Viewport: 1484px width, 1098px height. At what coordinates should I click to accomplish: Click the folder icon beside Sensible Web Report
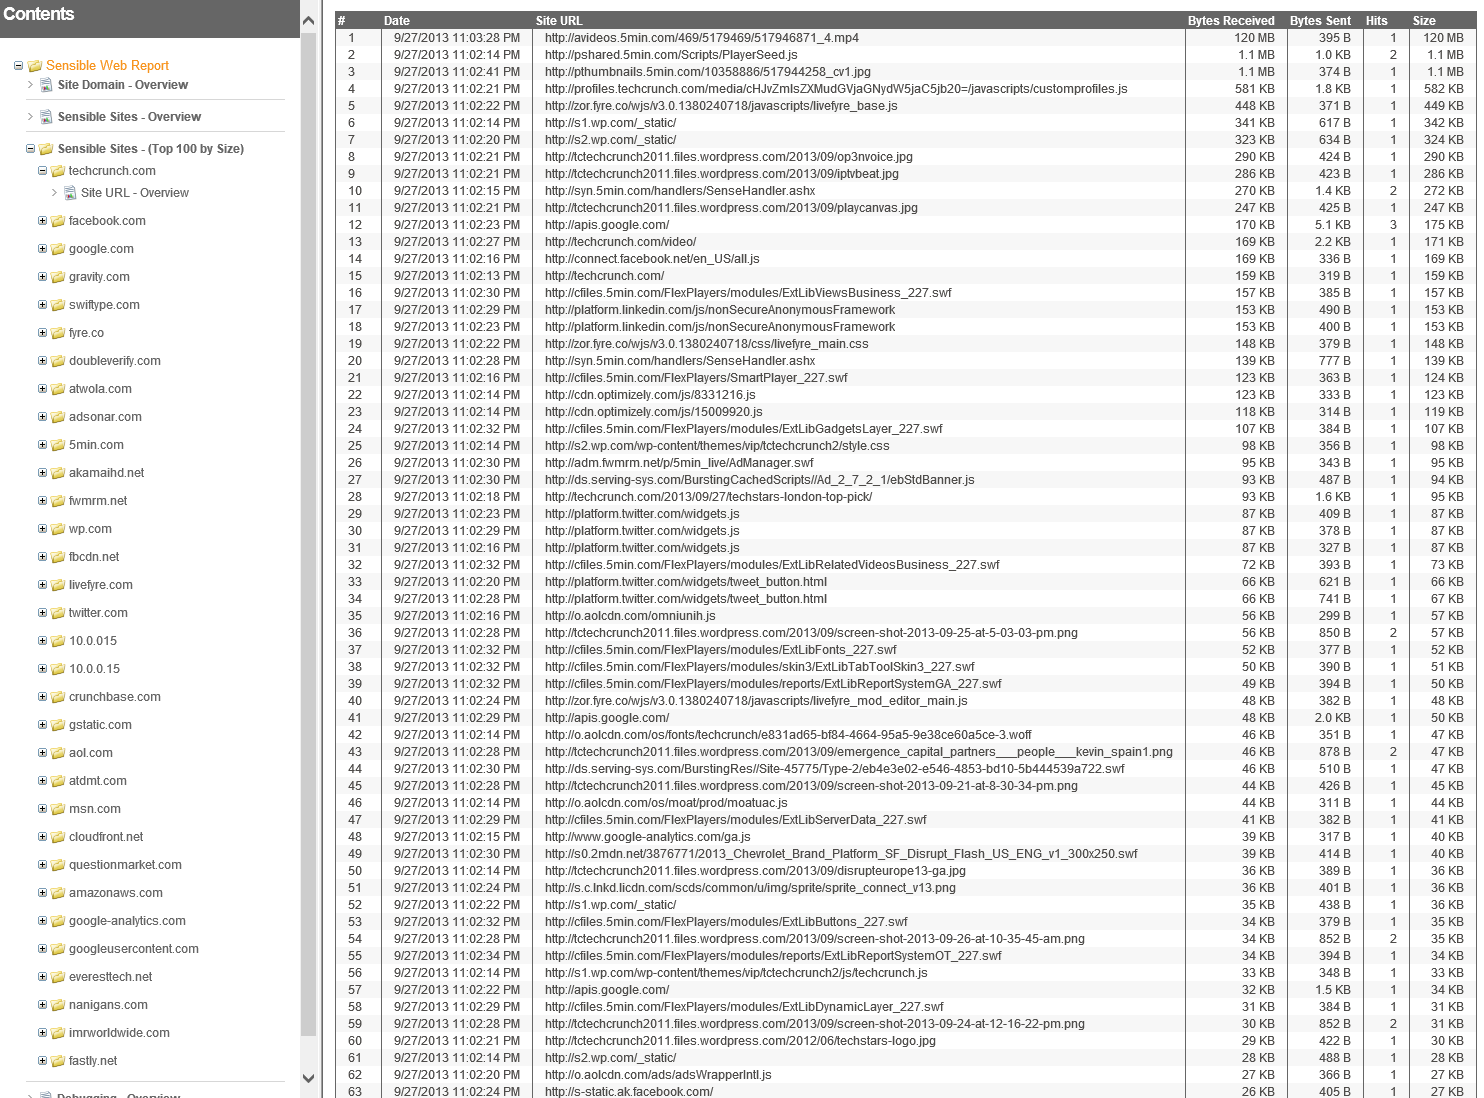click(35, 66)
